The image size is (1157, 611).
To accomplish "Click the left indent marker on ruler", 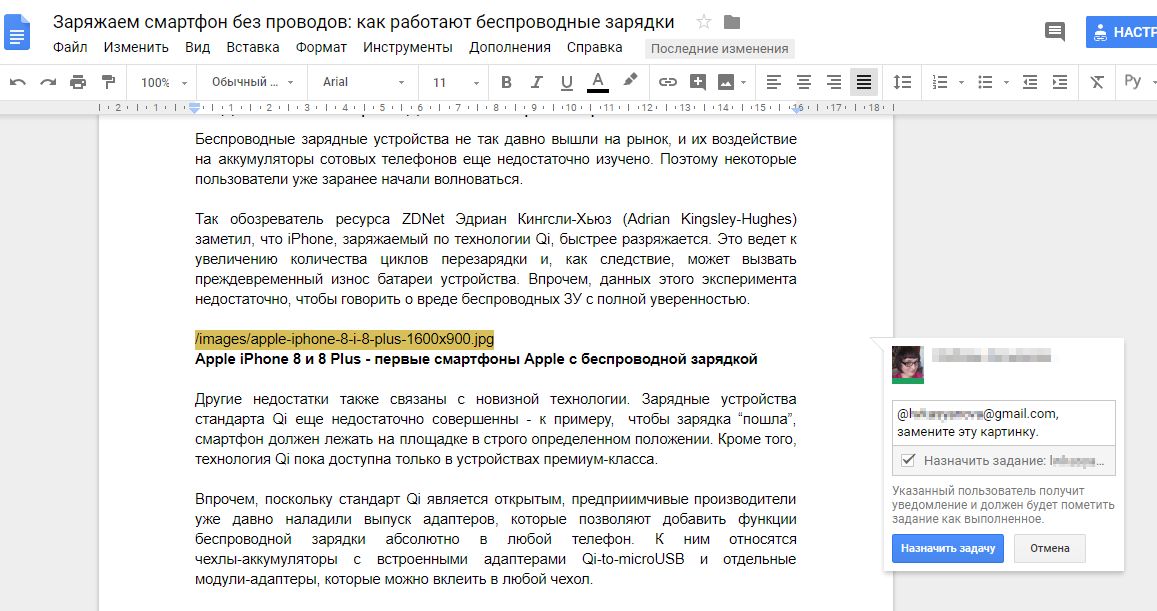I will pos(194,108).
